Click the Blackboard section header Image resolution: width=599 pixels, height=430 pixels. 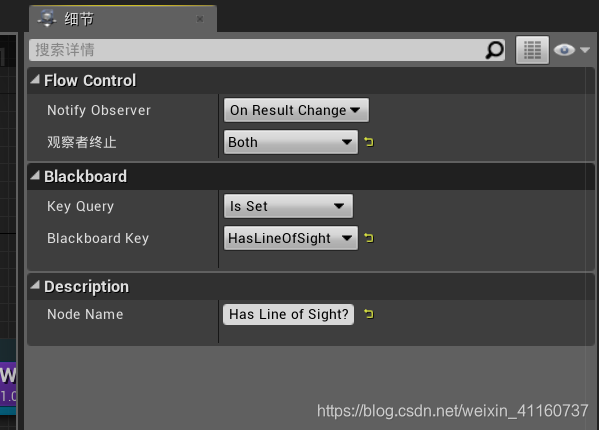tap(311, 176)
